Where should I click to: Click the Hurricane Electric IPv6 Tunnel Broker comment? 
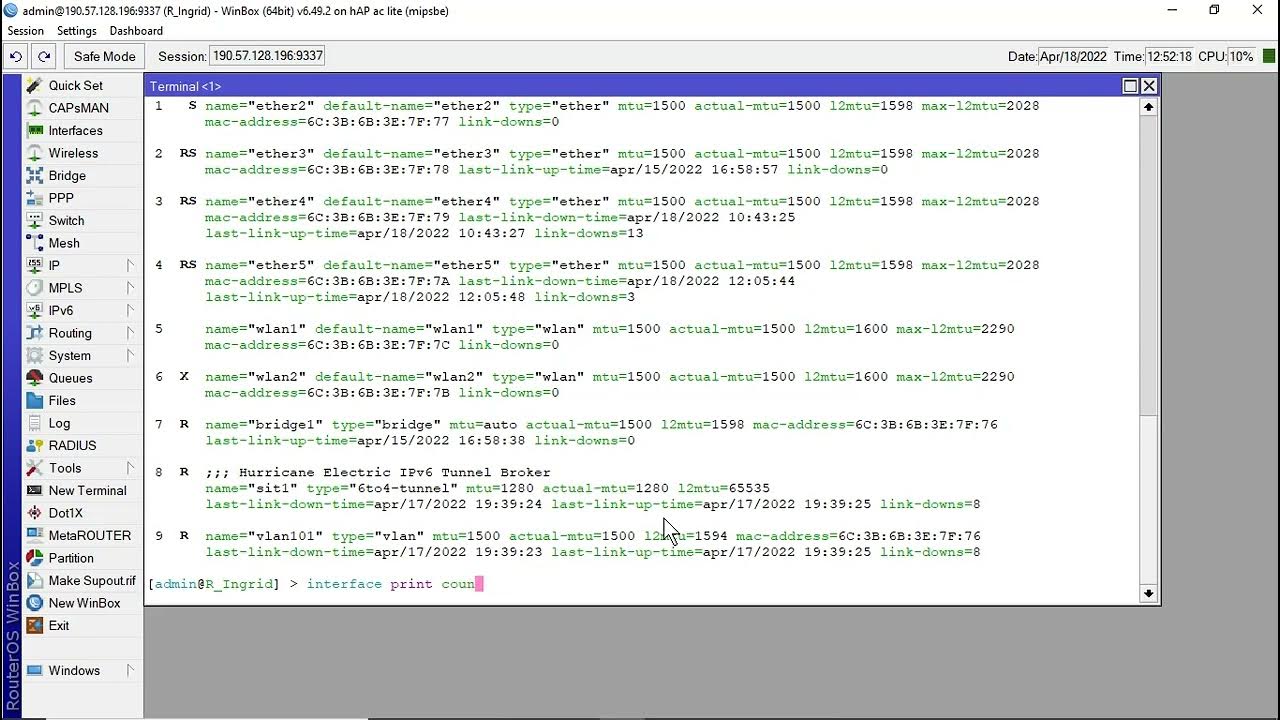[x=378, y=472]
